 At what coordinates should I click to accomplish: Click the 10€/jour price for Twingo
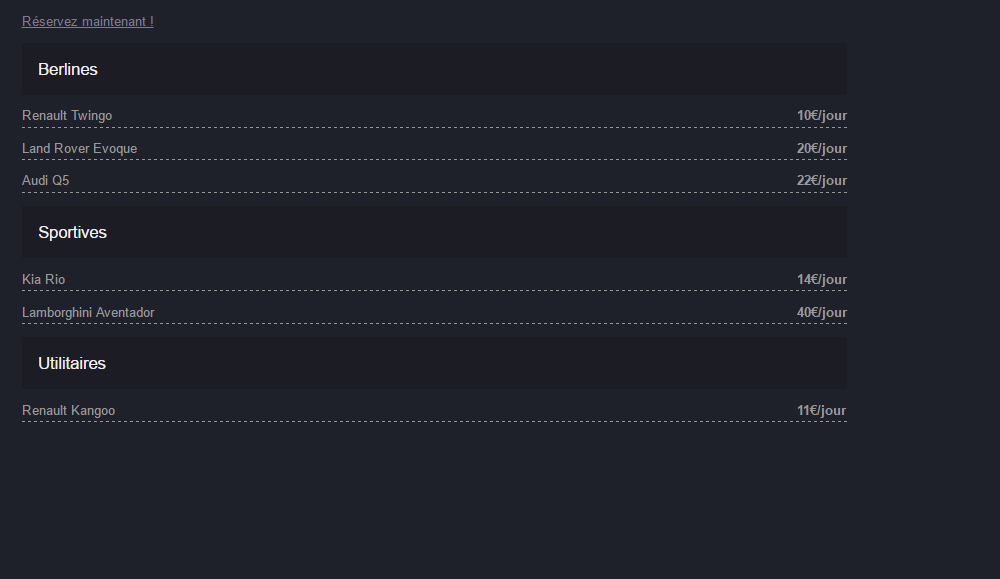click(x=821, y=115)
